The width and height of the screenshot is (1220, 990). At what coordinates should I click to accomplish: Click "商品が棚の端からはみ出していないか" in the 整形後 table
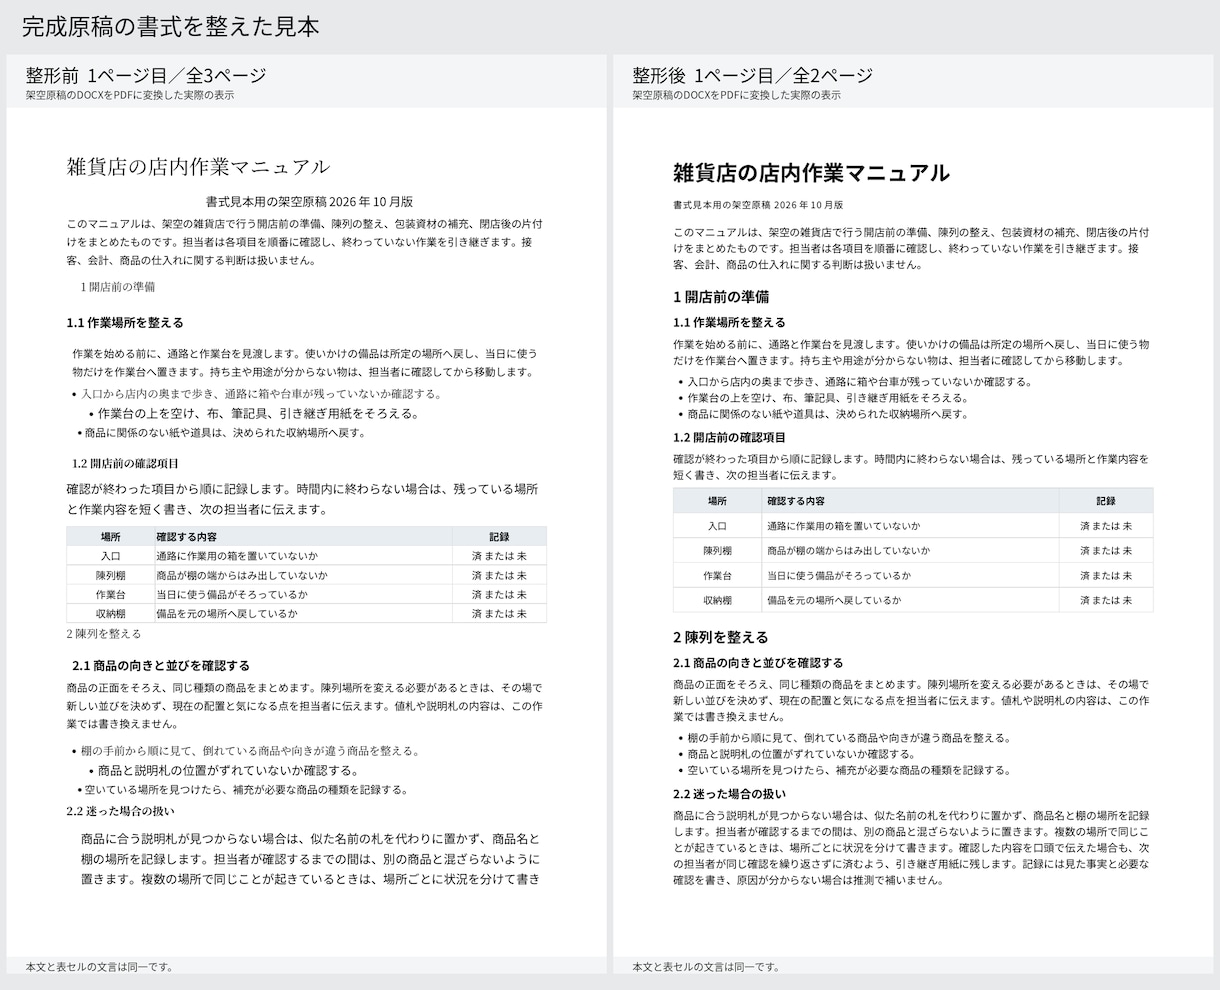[848, 550]
